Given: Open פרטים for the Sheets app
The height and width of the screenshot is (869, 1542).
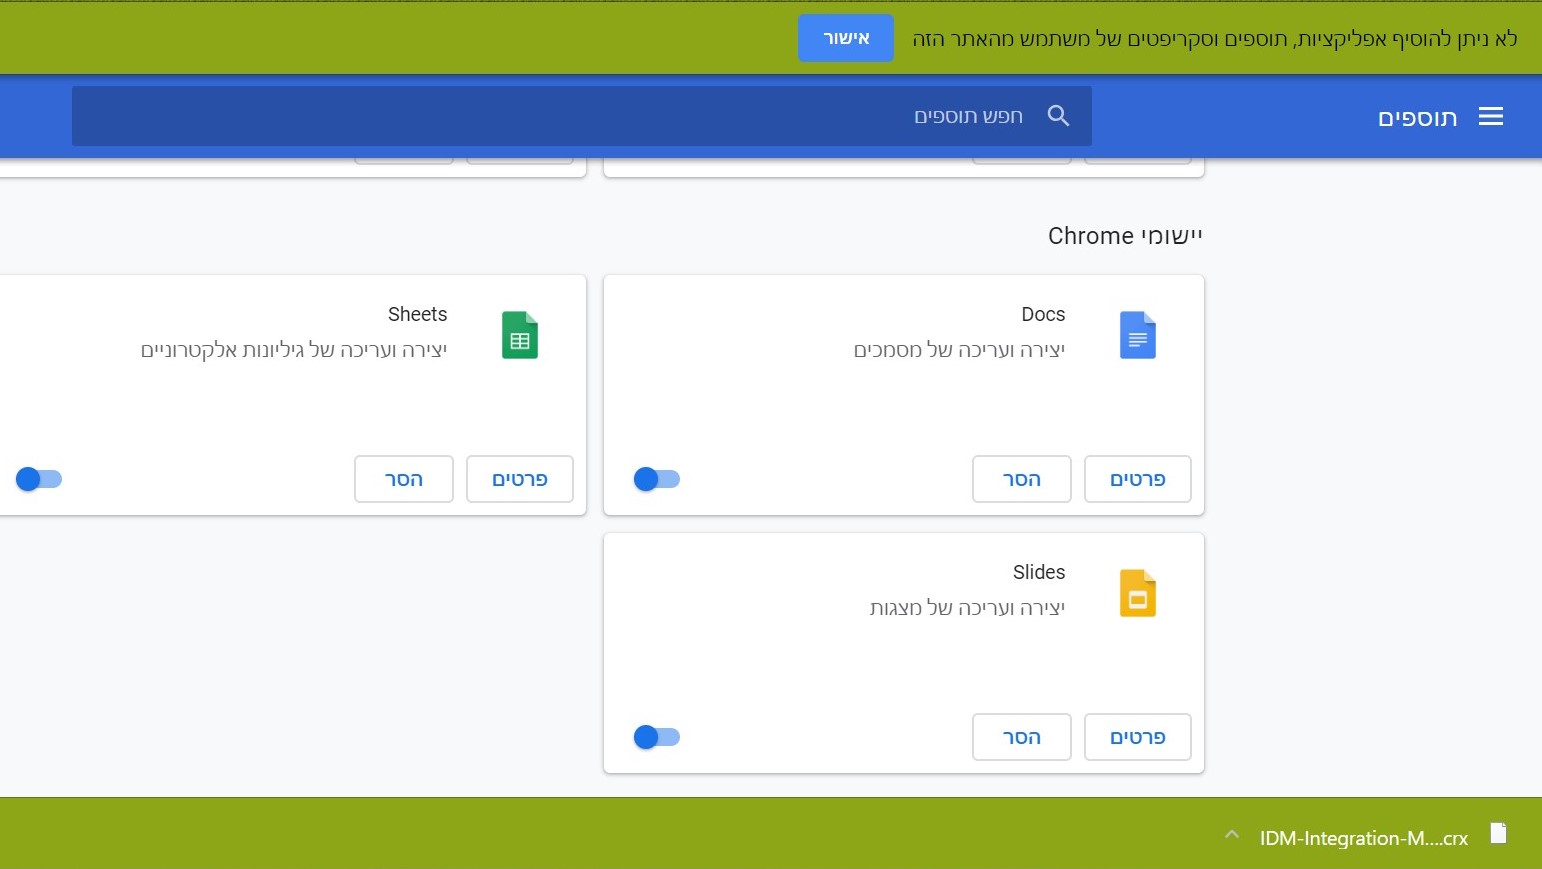Looking at the screenshot, I should [x=520, y=479].
